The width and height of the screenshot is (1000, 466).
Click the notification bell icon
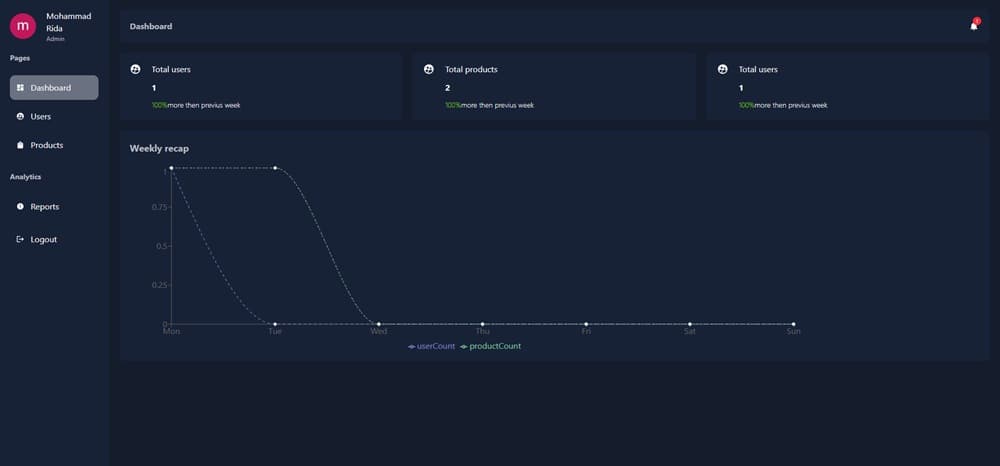973,26
